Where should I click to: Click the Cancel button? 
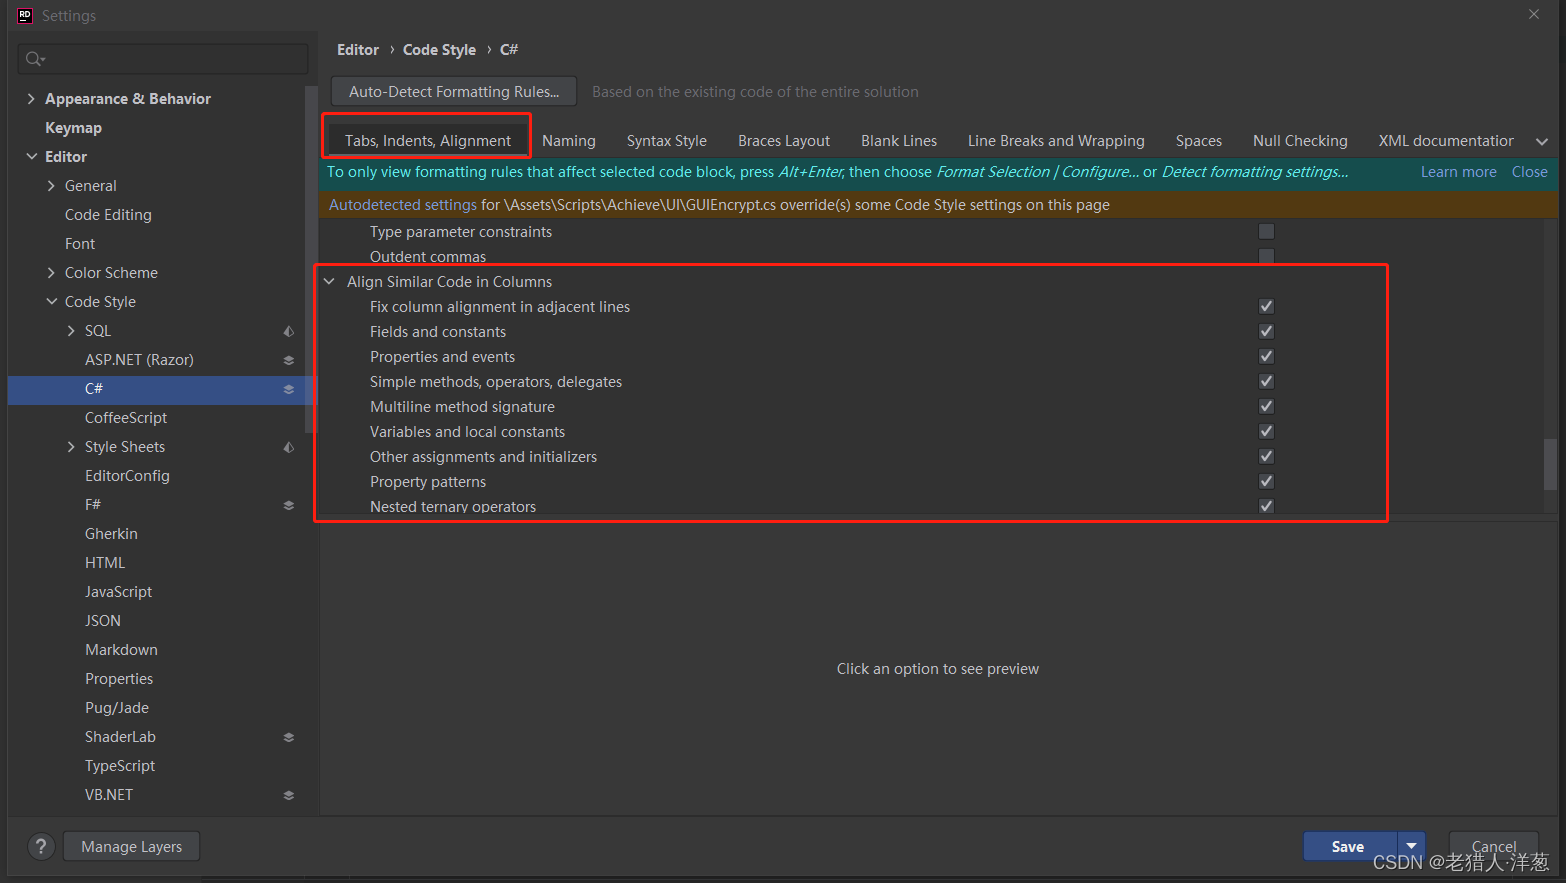(x=1494, y=847)
